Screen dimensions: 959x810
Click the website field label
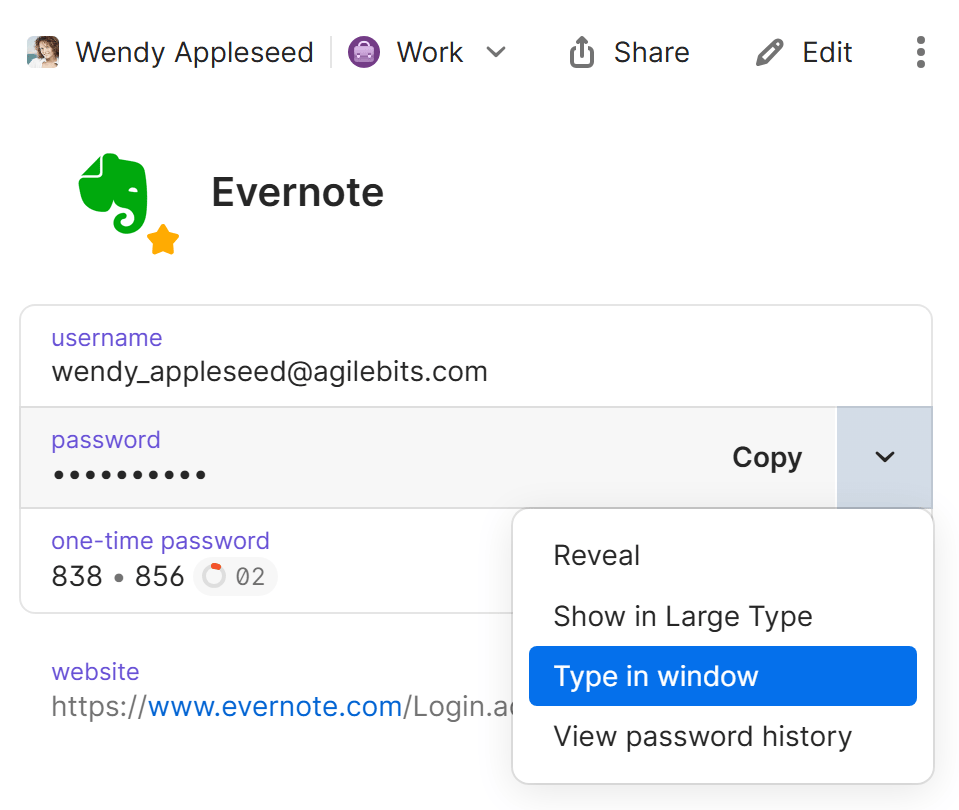(95, 672)
